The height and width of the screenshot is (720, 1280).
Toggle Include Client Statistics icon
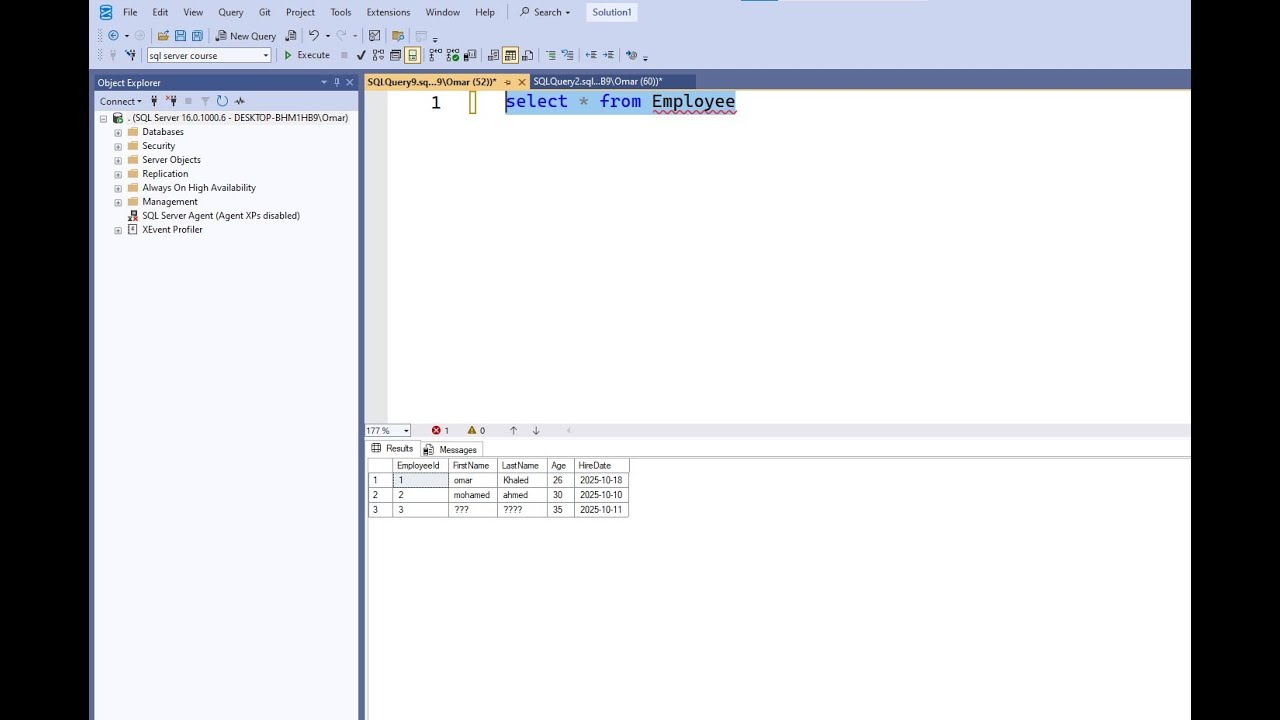click(x=469, y=55)
